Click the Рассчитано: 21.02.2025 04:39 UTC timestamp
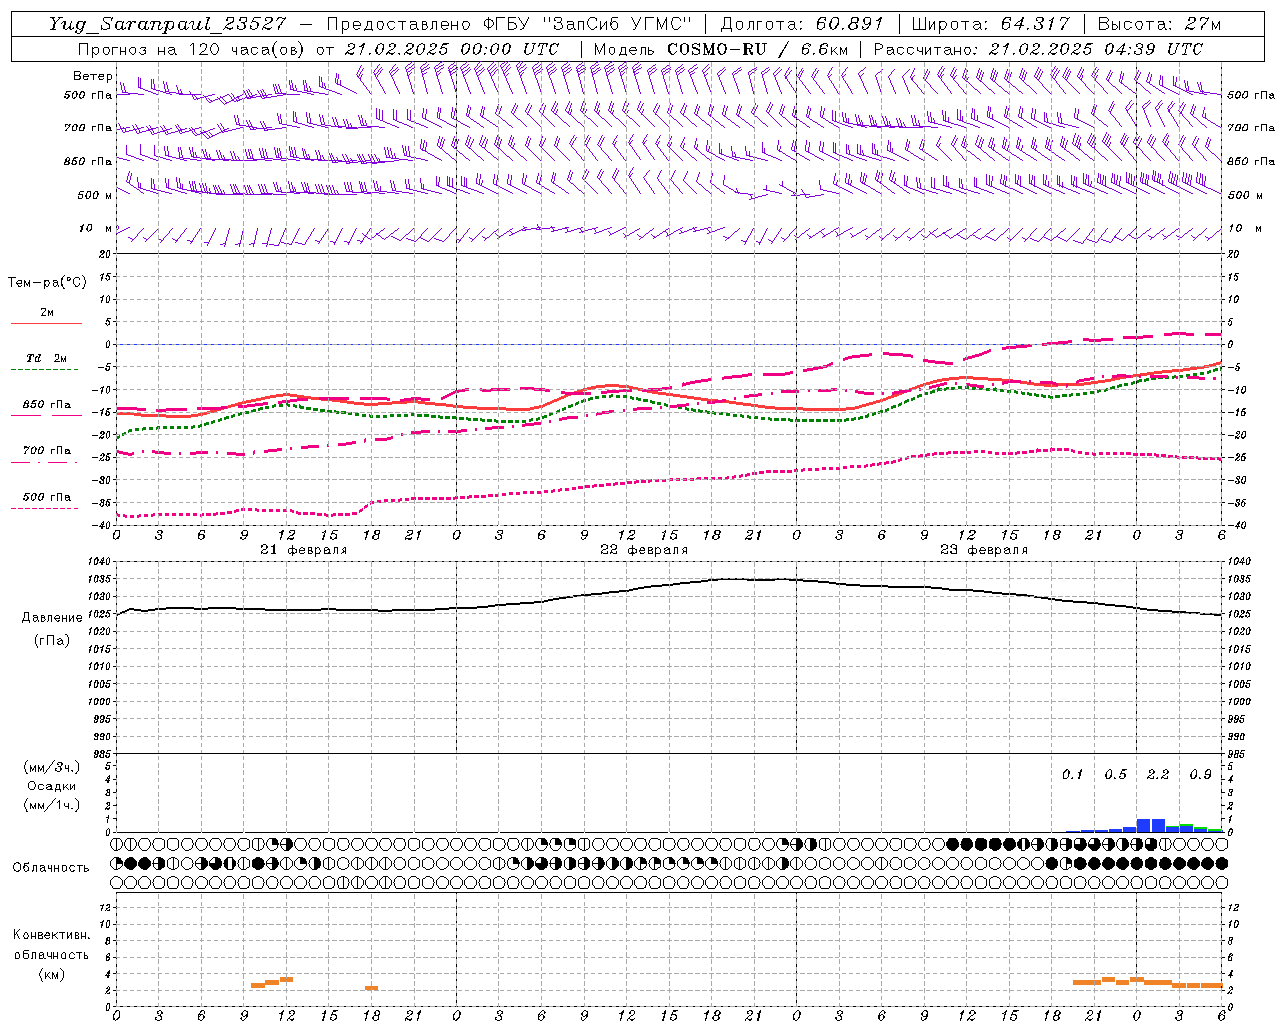The width and height of the screenshot is (1280, 1024). pos(1038,49)
